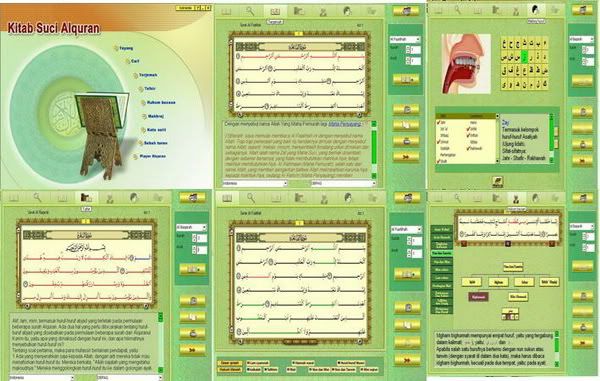Open the Al Baqarah surah dropdown beside the Tafsir page
The image size is (600, 381).
[x=191, y=228]
